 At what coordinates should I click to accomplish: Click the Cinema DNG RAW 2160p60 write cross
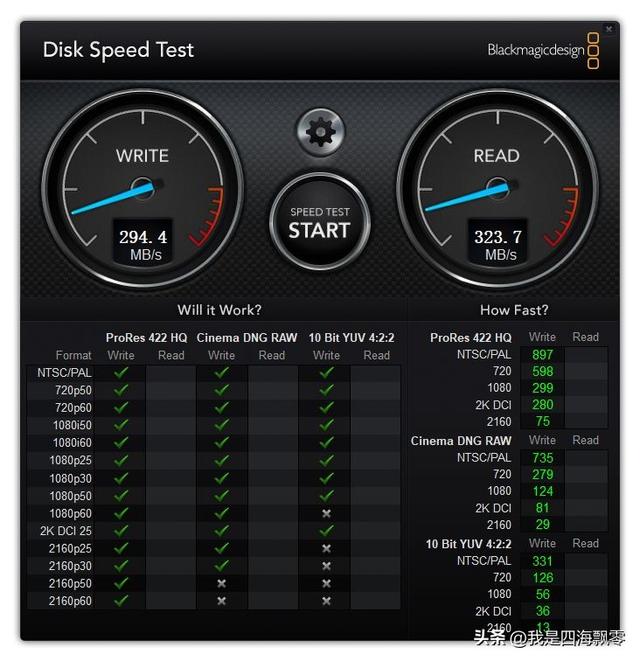point(221,601)
